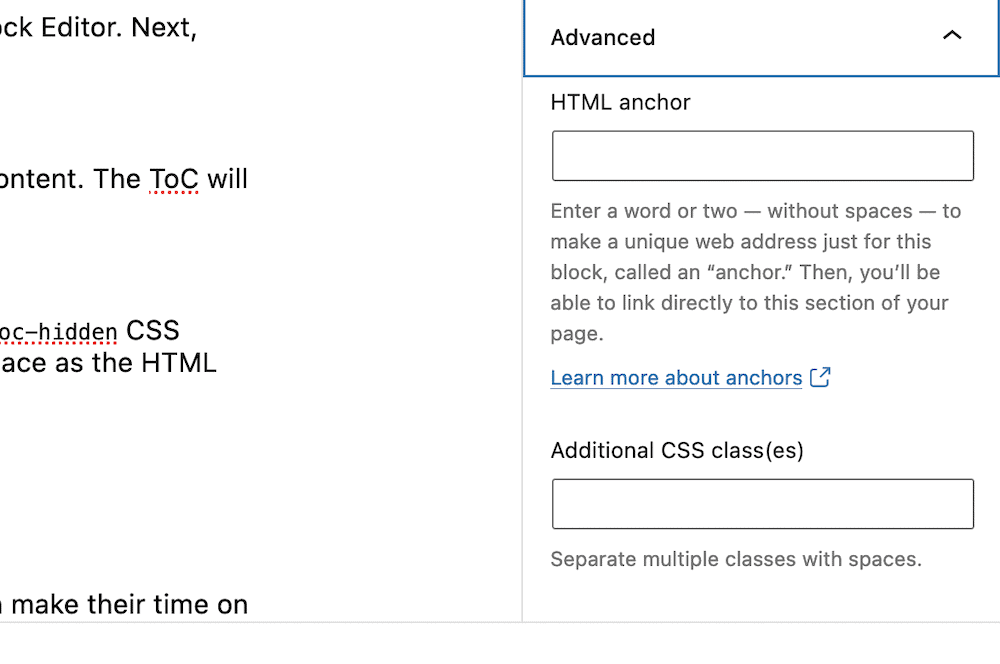Focus the Additional CSS class(es) field
This screenshot has height=664, width=1000.
click(x=762, y=504)
